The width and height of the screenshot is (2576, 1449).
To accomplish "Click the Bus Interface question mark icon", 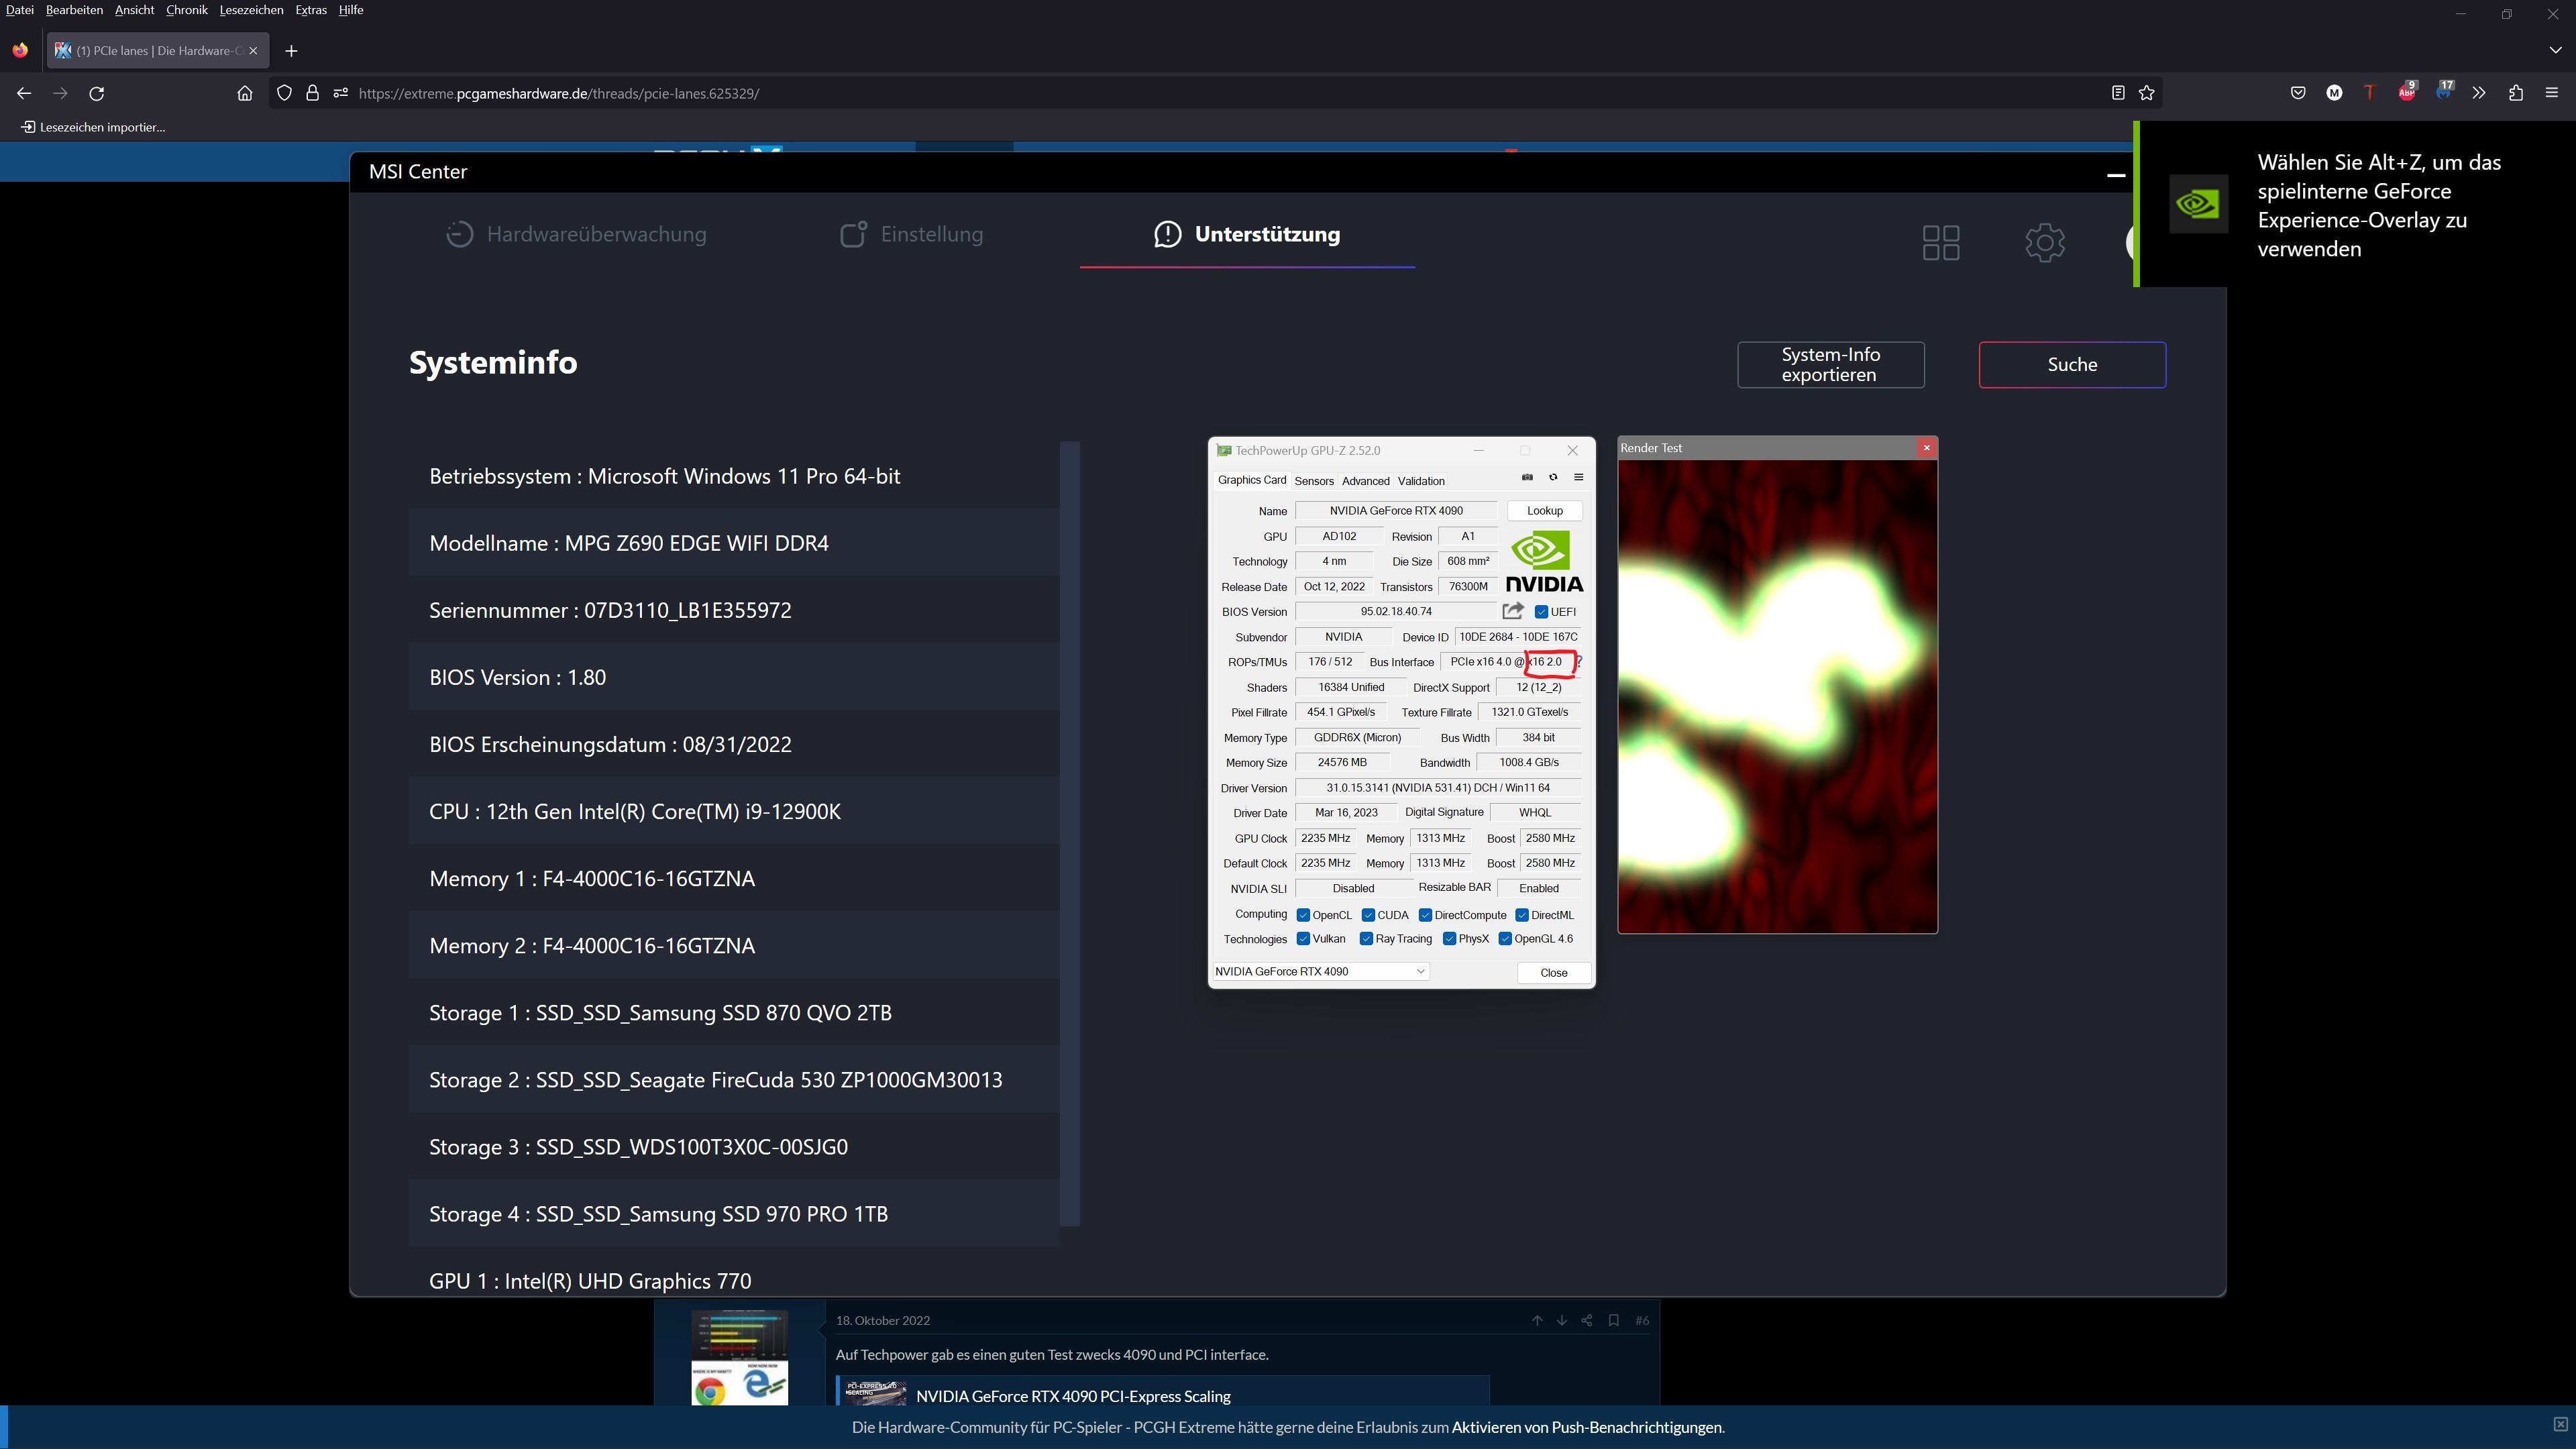I will point(1580,662).
